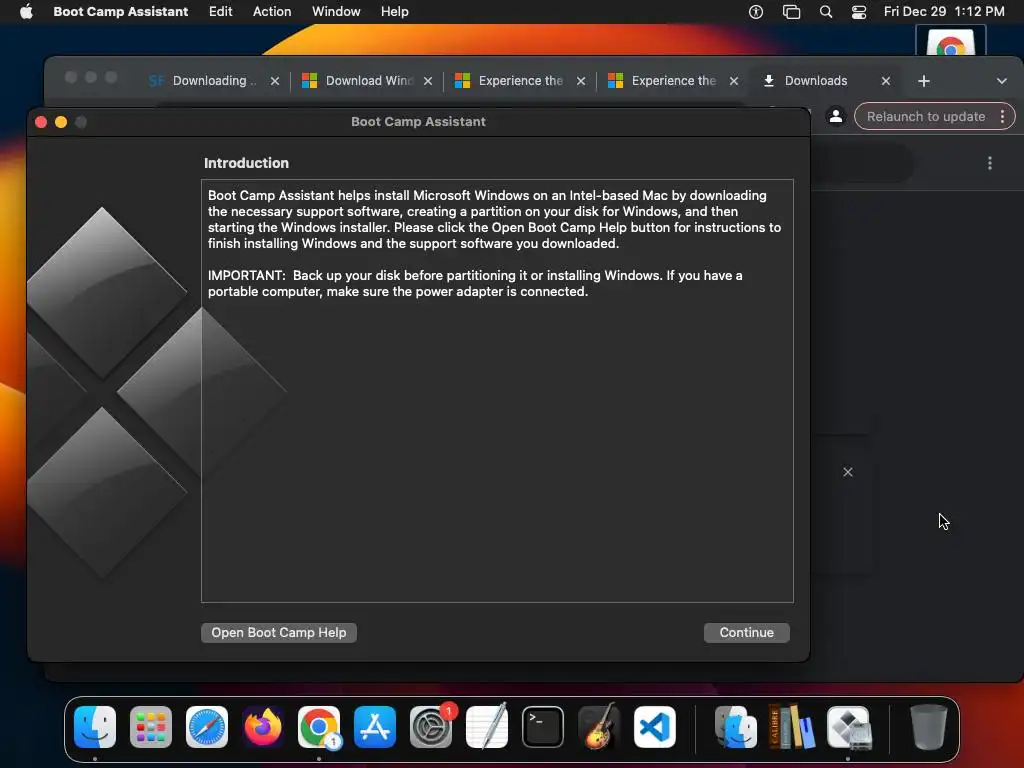Click Boot Camp Assistant icon in Dock
The image size is (1024, 768).
848,727
